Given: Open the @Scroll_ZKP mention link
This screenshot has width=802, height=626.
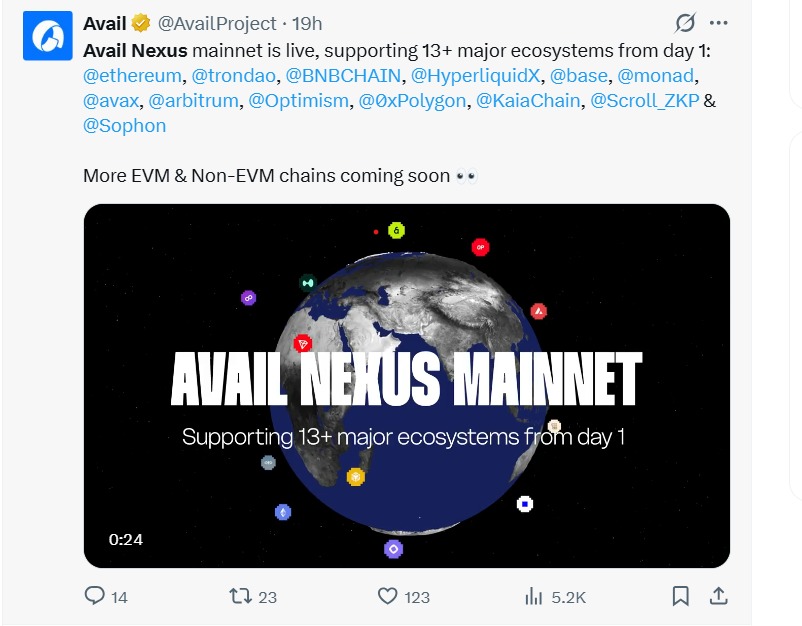Looking at the screenshot, I should (645, 101).
